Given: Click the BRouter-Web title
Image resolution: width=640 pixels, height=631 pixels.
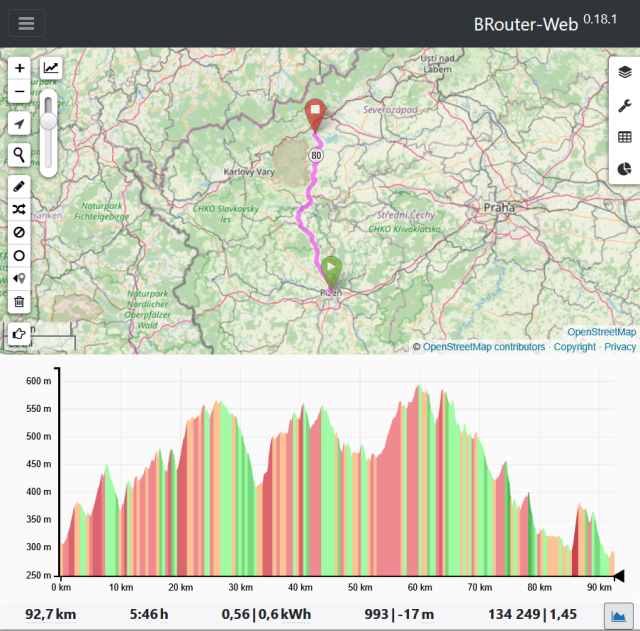Looking at the screenshot, I should coord(526,24).
